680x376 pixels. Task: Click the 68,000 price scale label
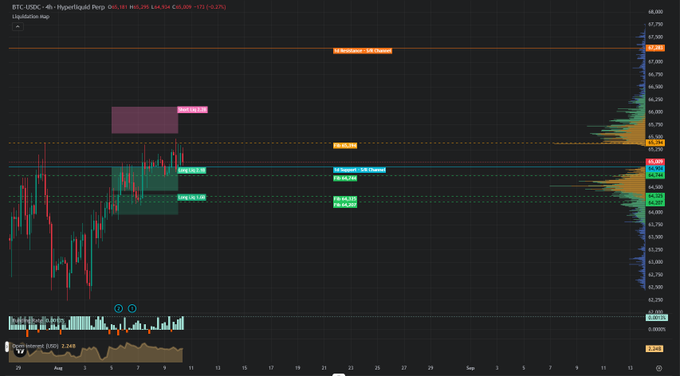click(655, 12)
